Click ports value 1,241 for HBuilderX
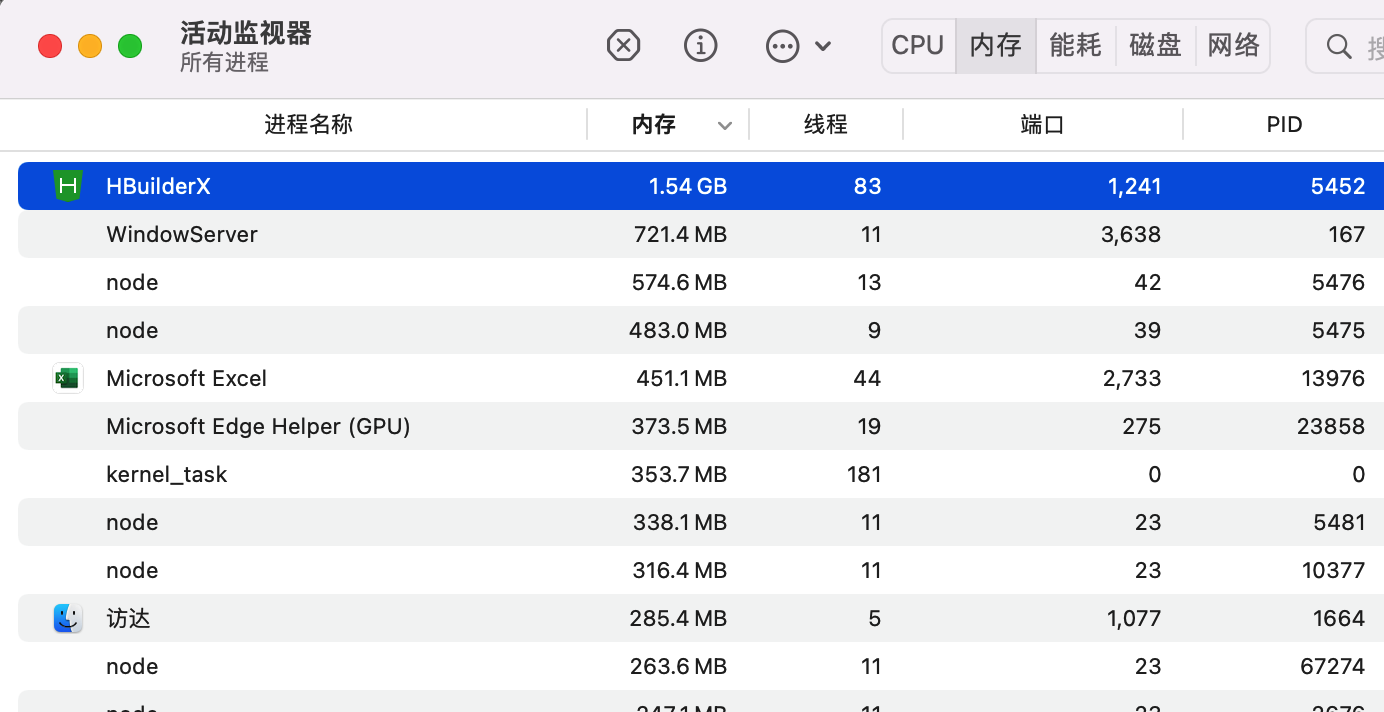This screenshot has height=712, width=1384. [x=1134, y=186]
